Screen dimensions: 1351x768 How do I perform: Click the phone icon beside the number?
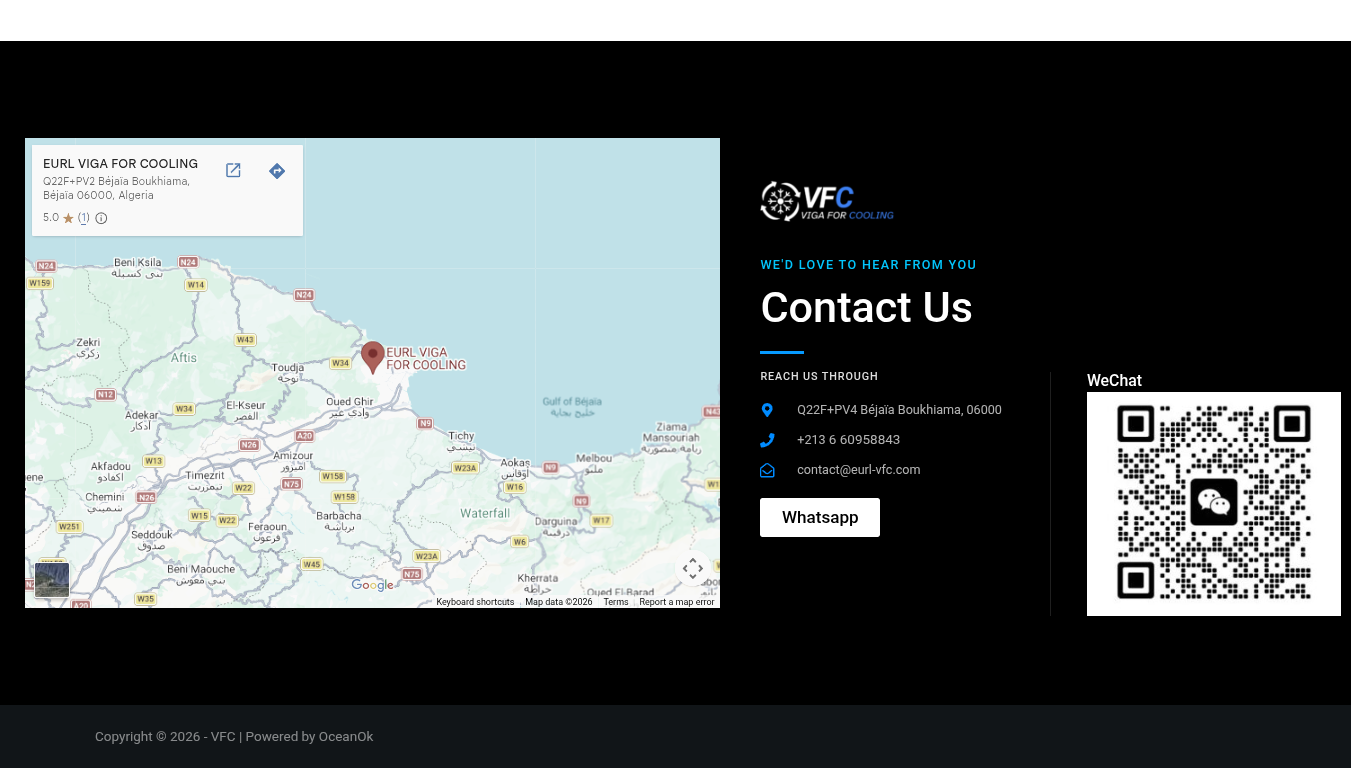click(x=767, y=440)
